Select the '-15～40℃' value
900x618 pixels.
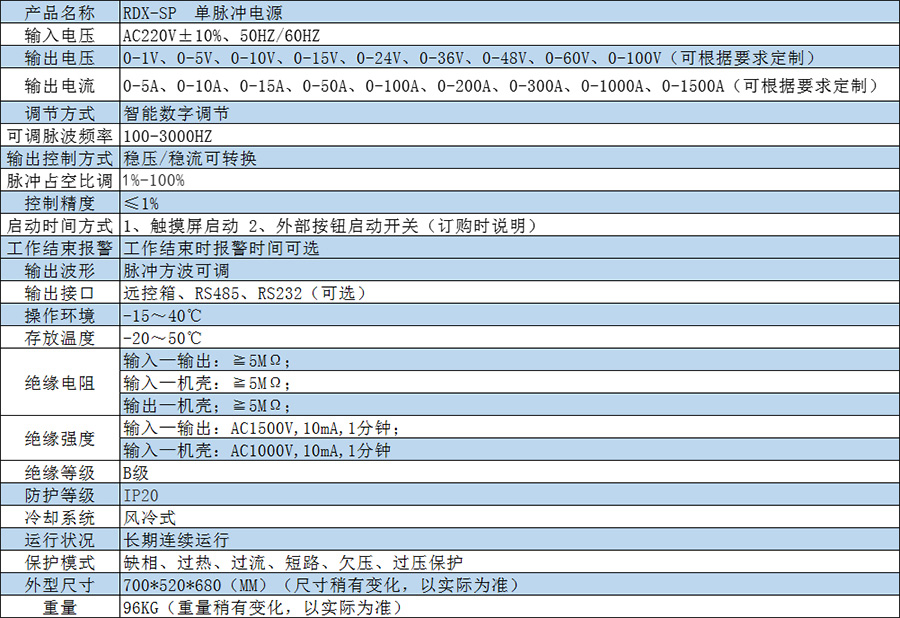click(162, 316)
